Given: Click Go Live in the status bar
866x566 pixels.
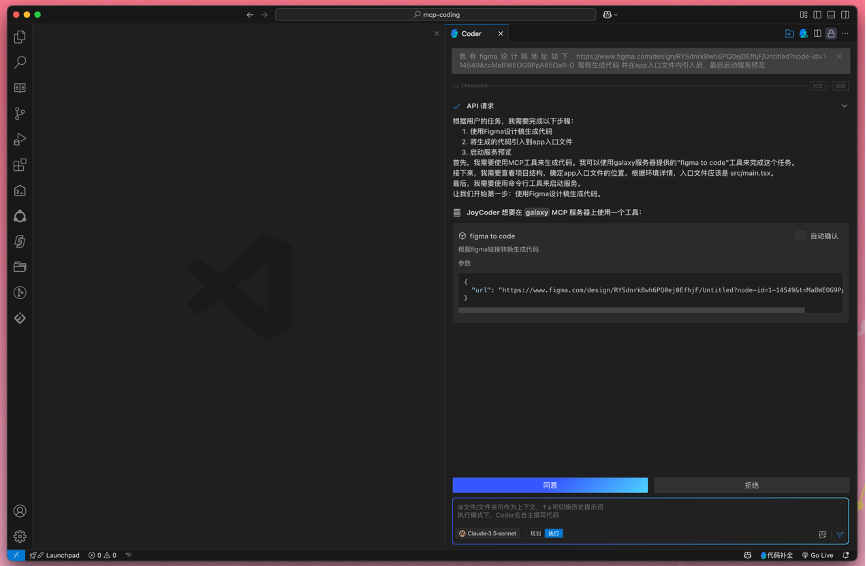Looking at the screenshot, I should click(x=817, y=556).
